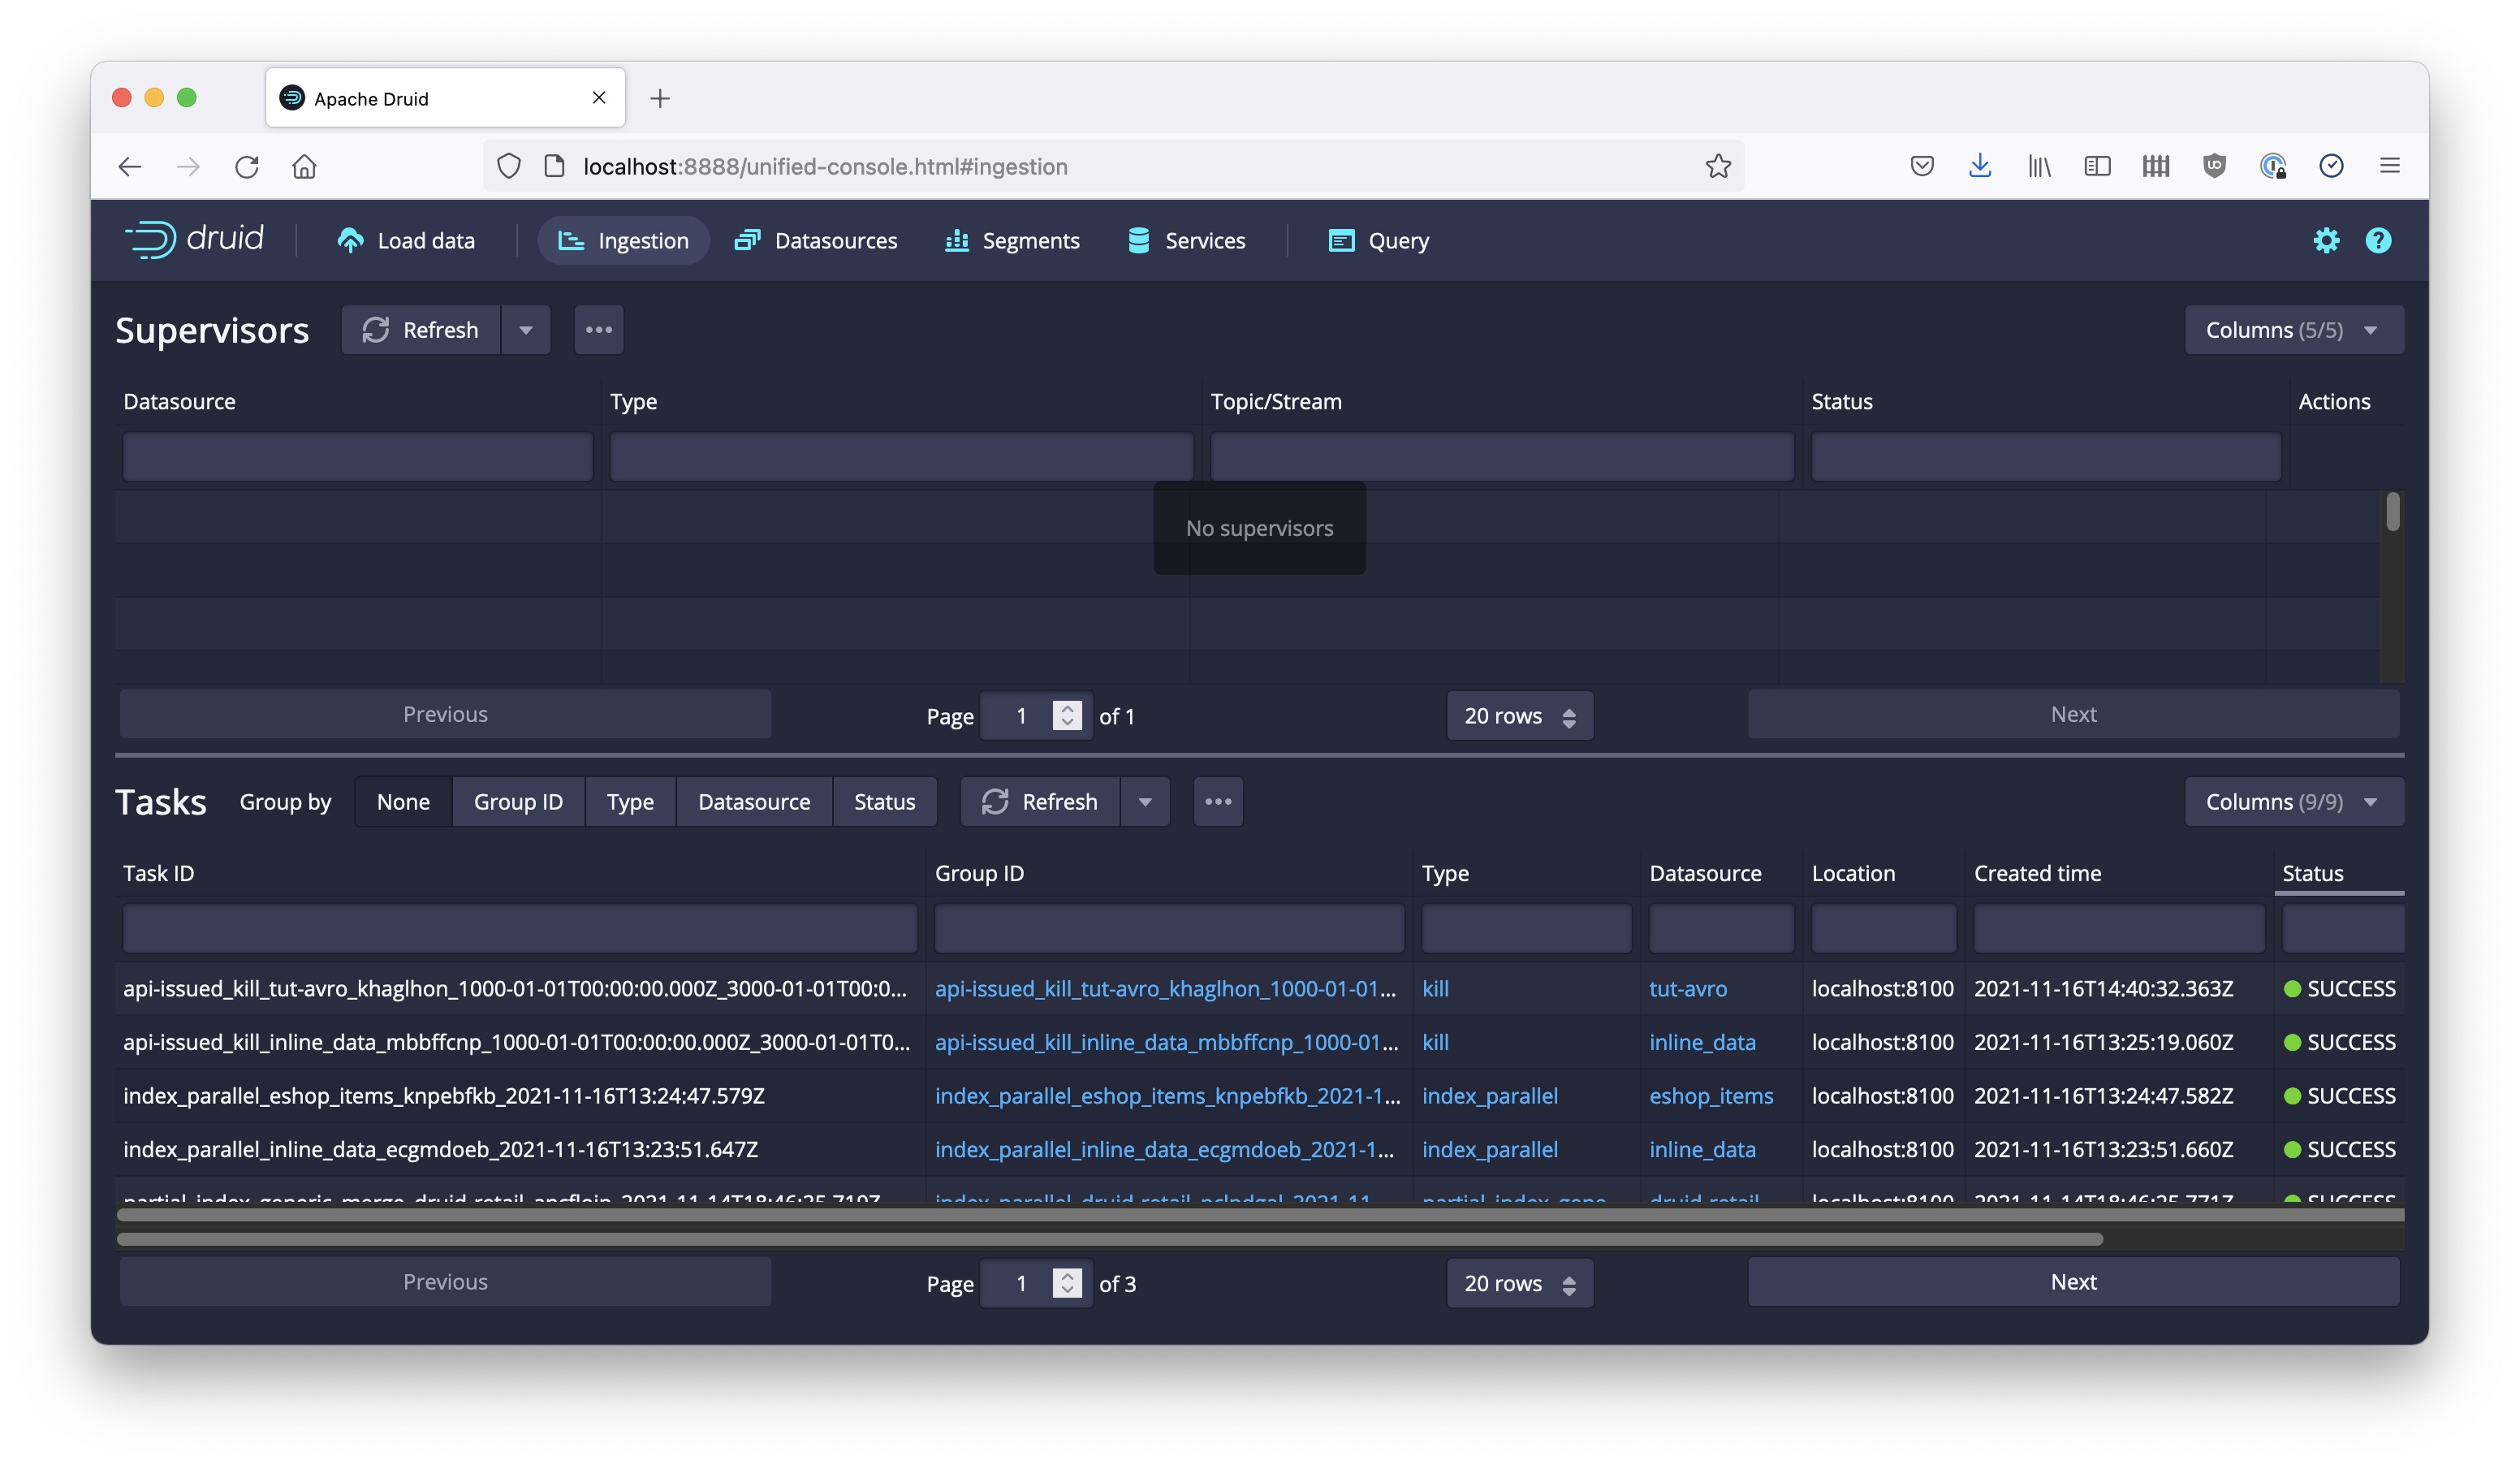Group tasks by Type
The height and width of the screenshot is (1465, 2520).
click(629, 802)
